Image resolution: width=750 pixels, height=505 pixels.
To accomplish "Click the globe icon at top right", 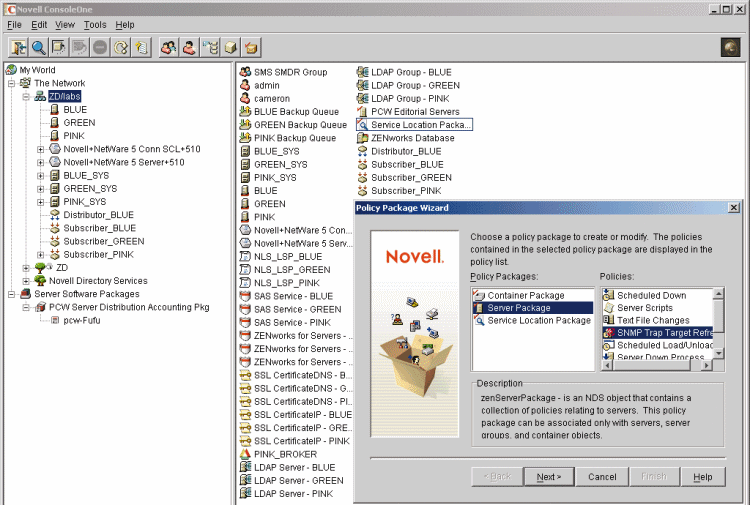I will click(x=730, y=48).
